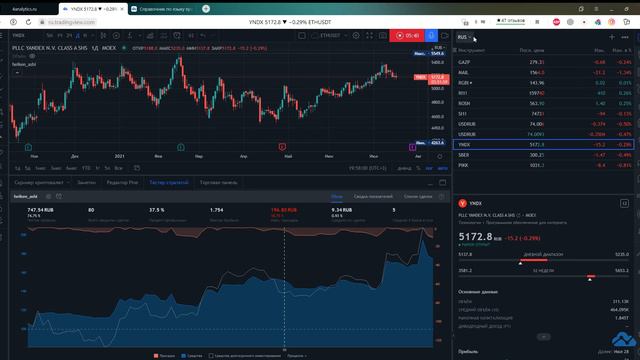Minimize the bottom panel
Viewport: 640px width, 360px height.
430,183
